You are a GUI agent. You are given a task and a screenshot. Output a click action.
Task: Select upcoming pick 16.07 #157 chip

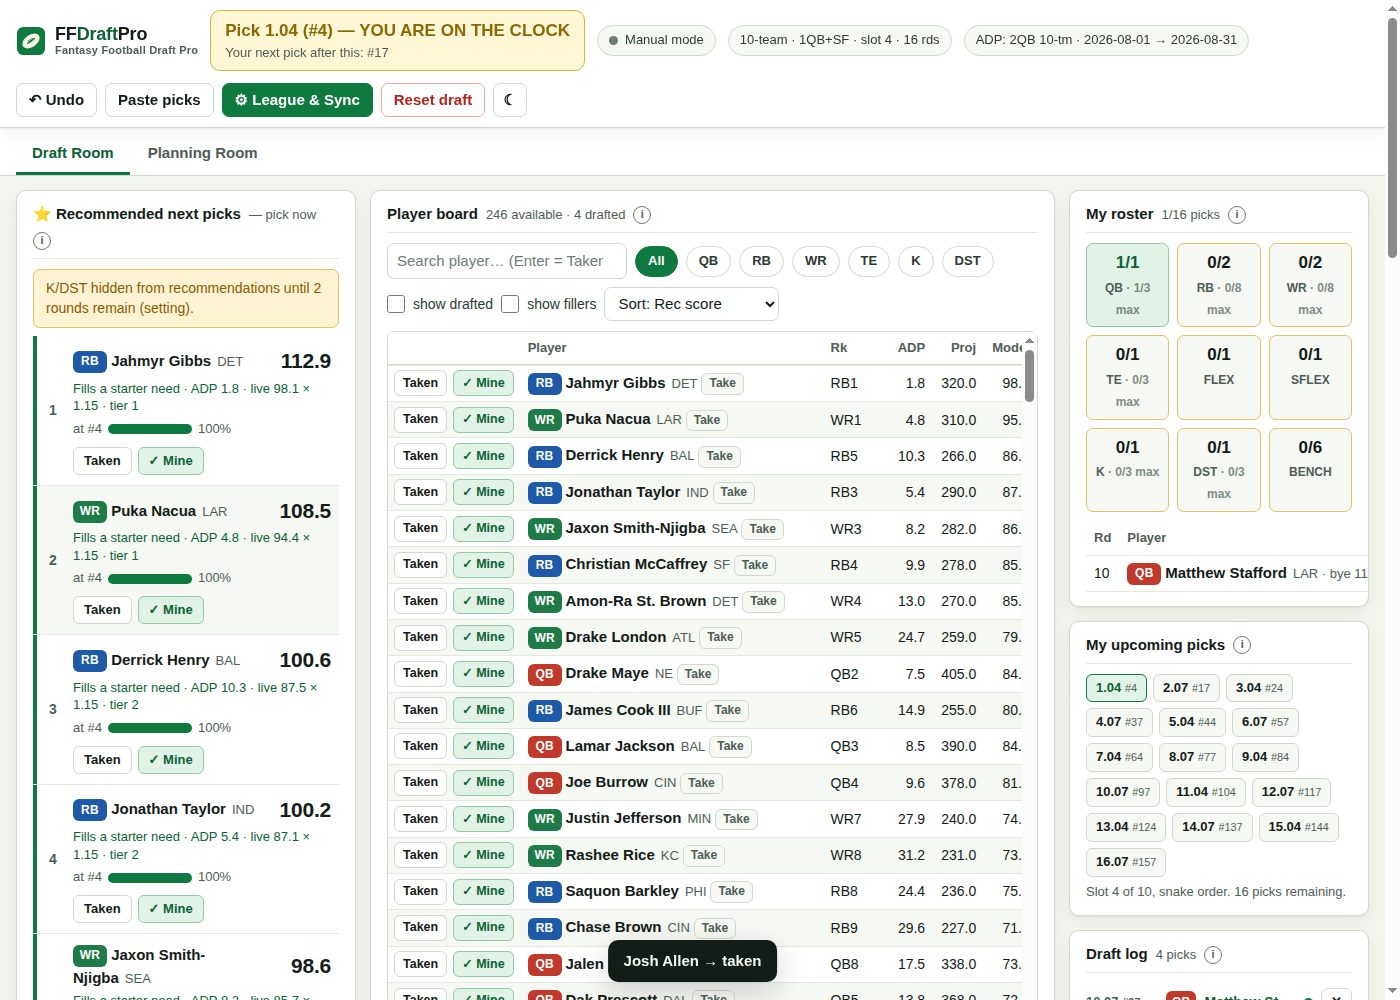(x=1126, y=862)
